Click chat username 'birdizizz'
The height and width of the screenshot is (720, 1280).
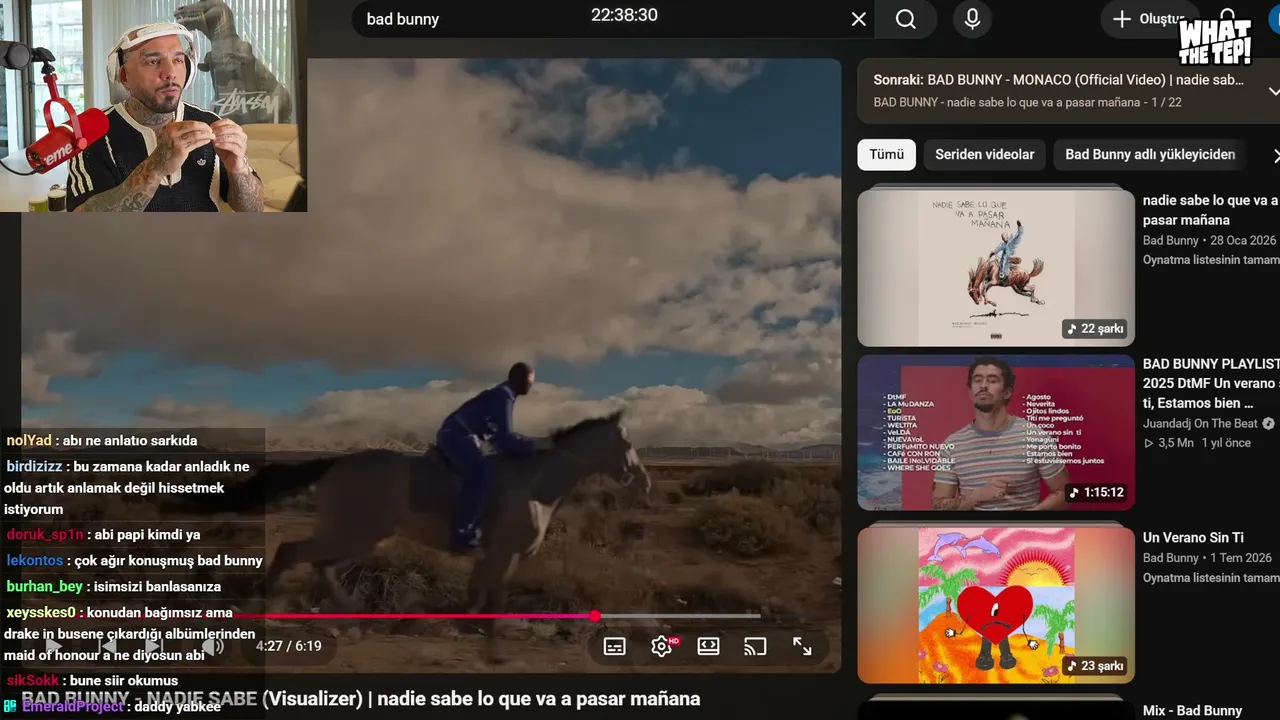pyautogui.click(x=35, y=466)
